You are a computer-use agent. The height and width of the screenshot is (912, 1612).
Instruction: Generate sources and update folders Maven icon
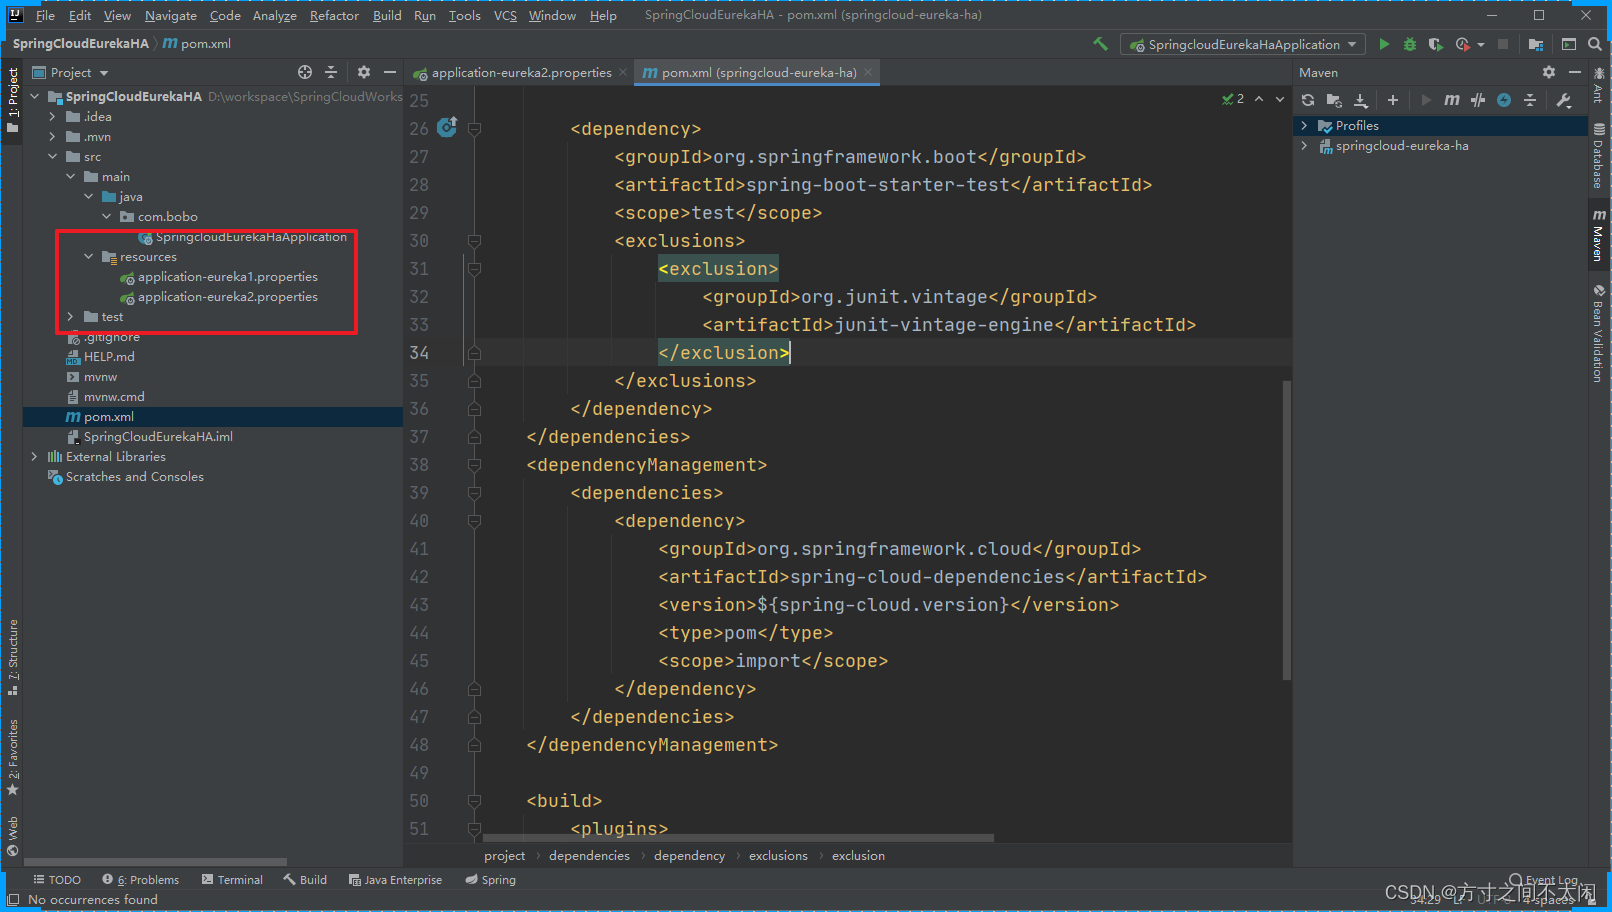point(1334,100)
